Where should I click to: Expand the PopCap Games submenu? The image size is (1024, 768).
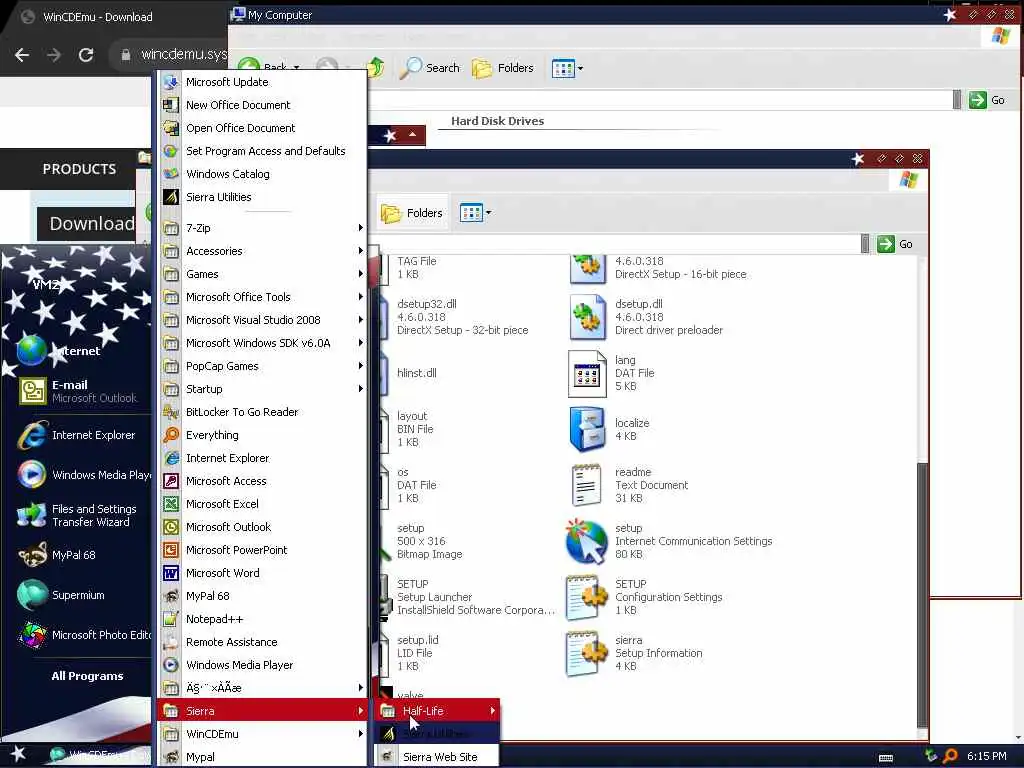pyautogui.click(x=263, y=366)
